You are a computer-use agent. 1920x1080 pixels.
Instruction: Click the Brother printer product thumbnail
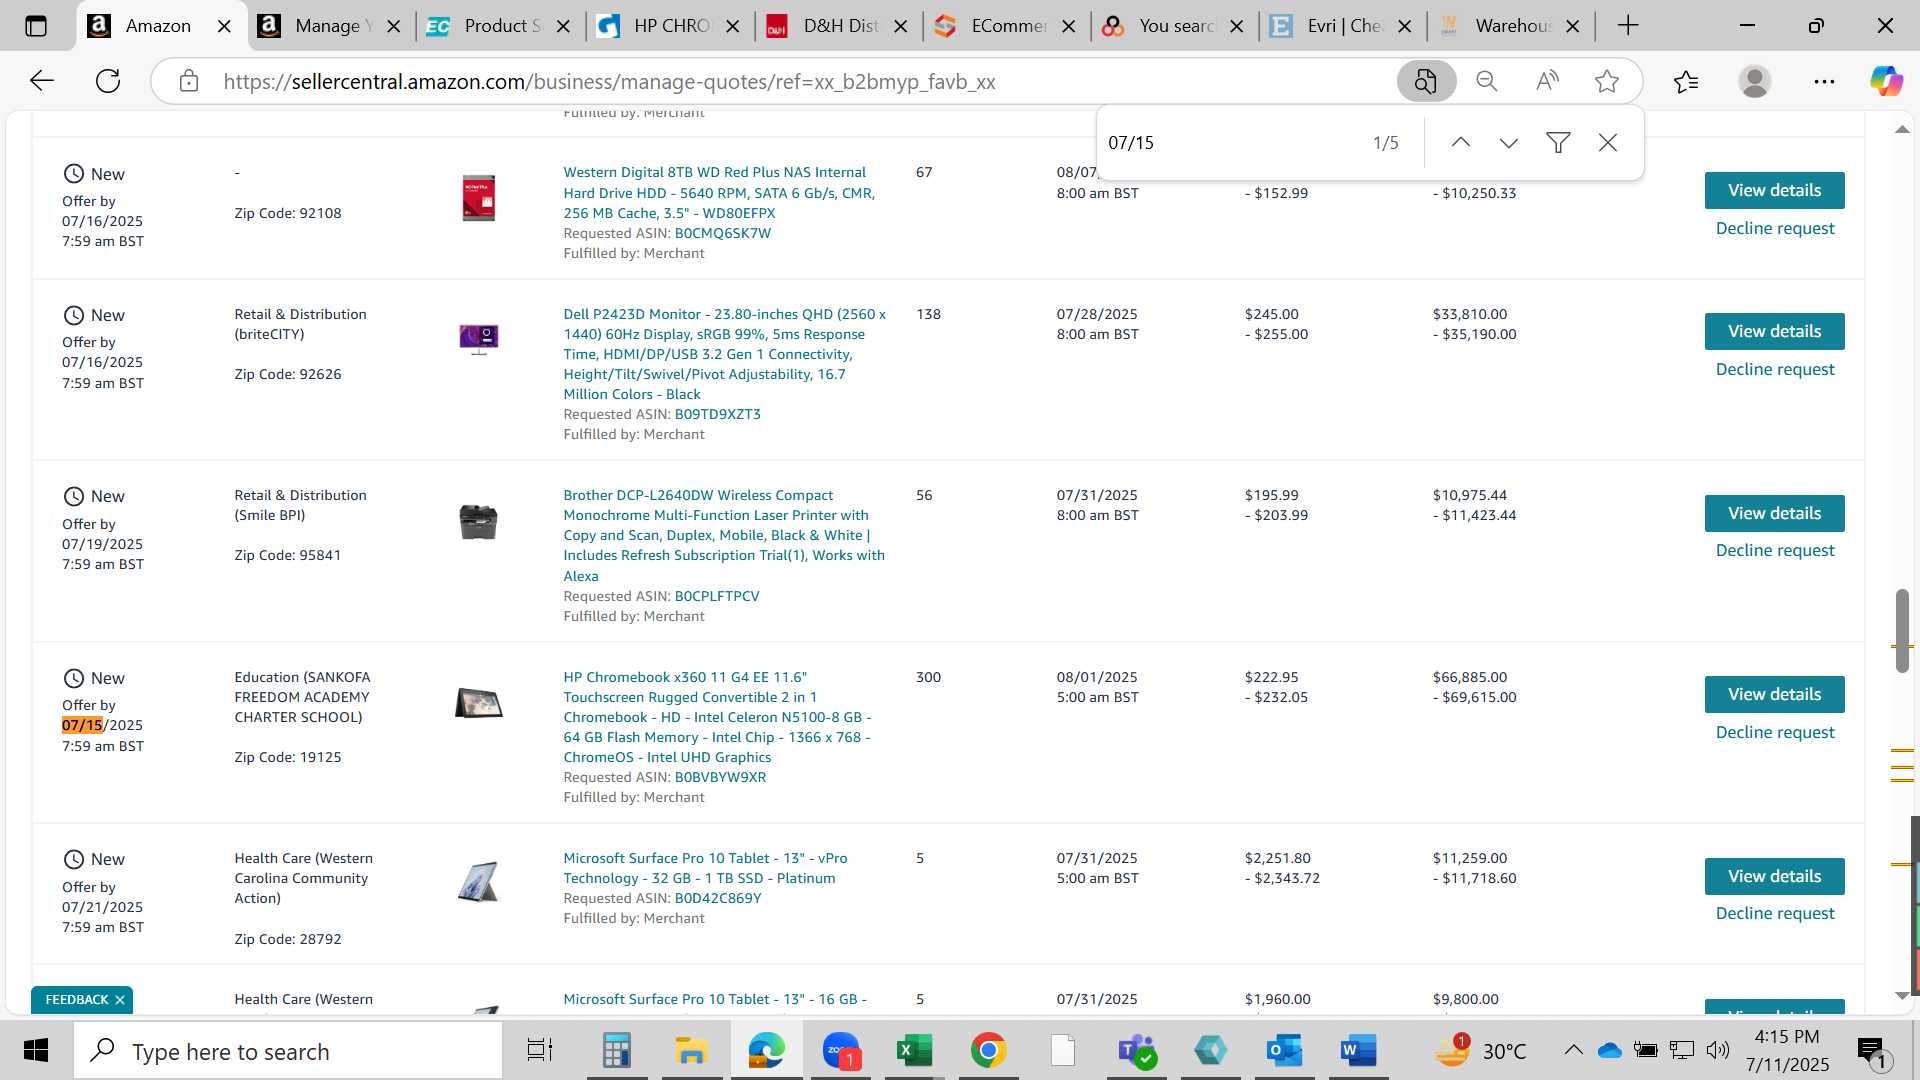[478, 522]
